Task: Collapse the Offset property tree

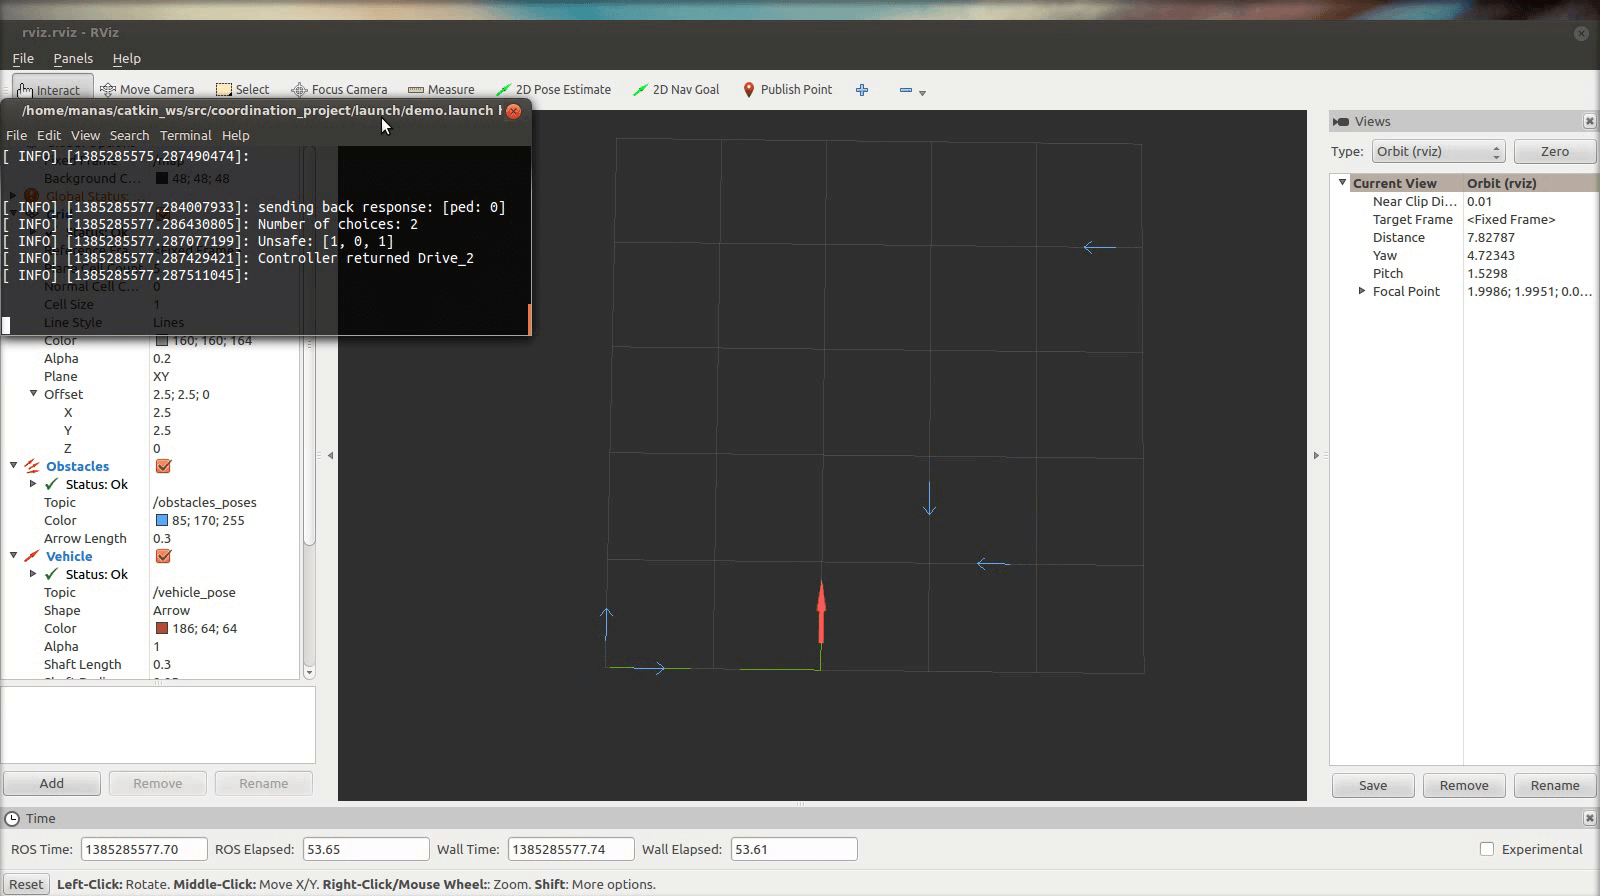Action: 33,394
